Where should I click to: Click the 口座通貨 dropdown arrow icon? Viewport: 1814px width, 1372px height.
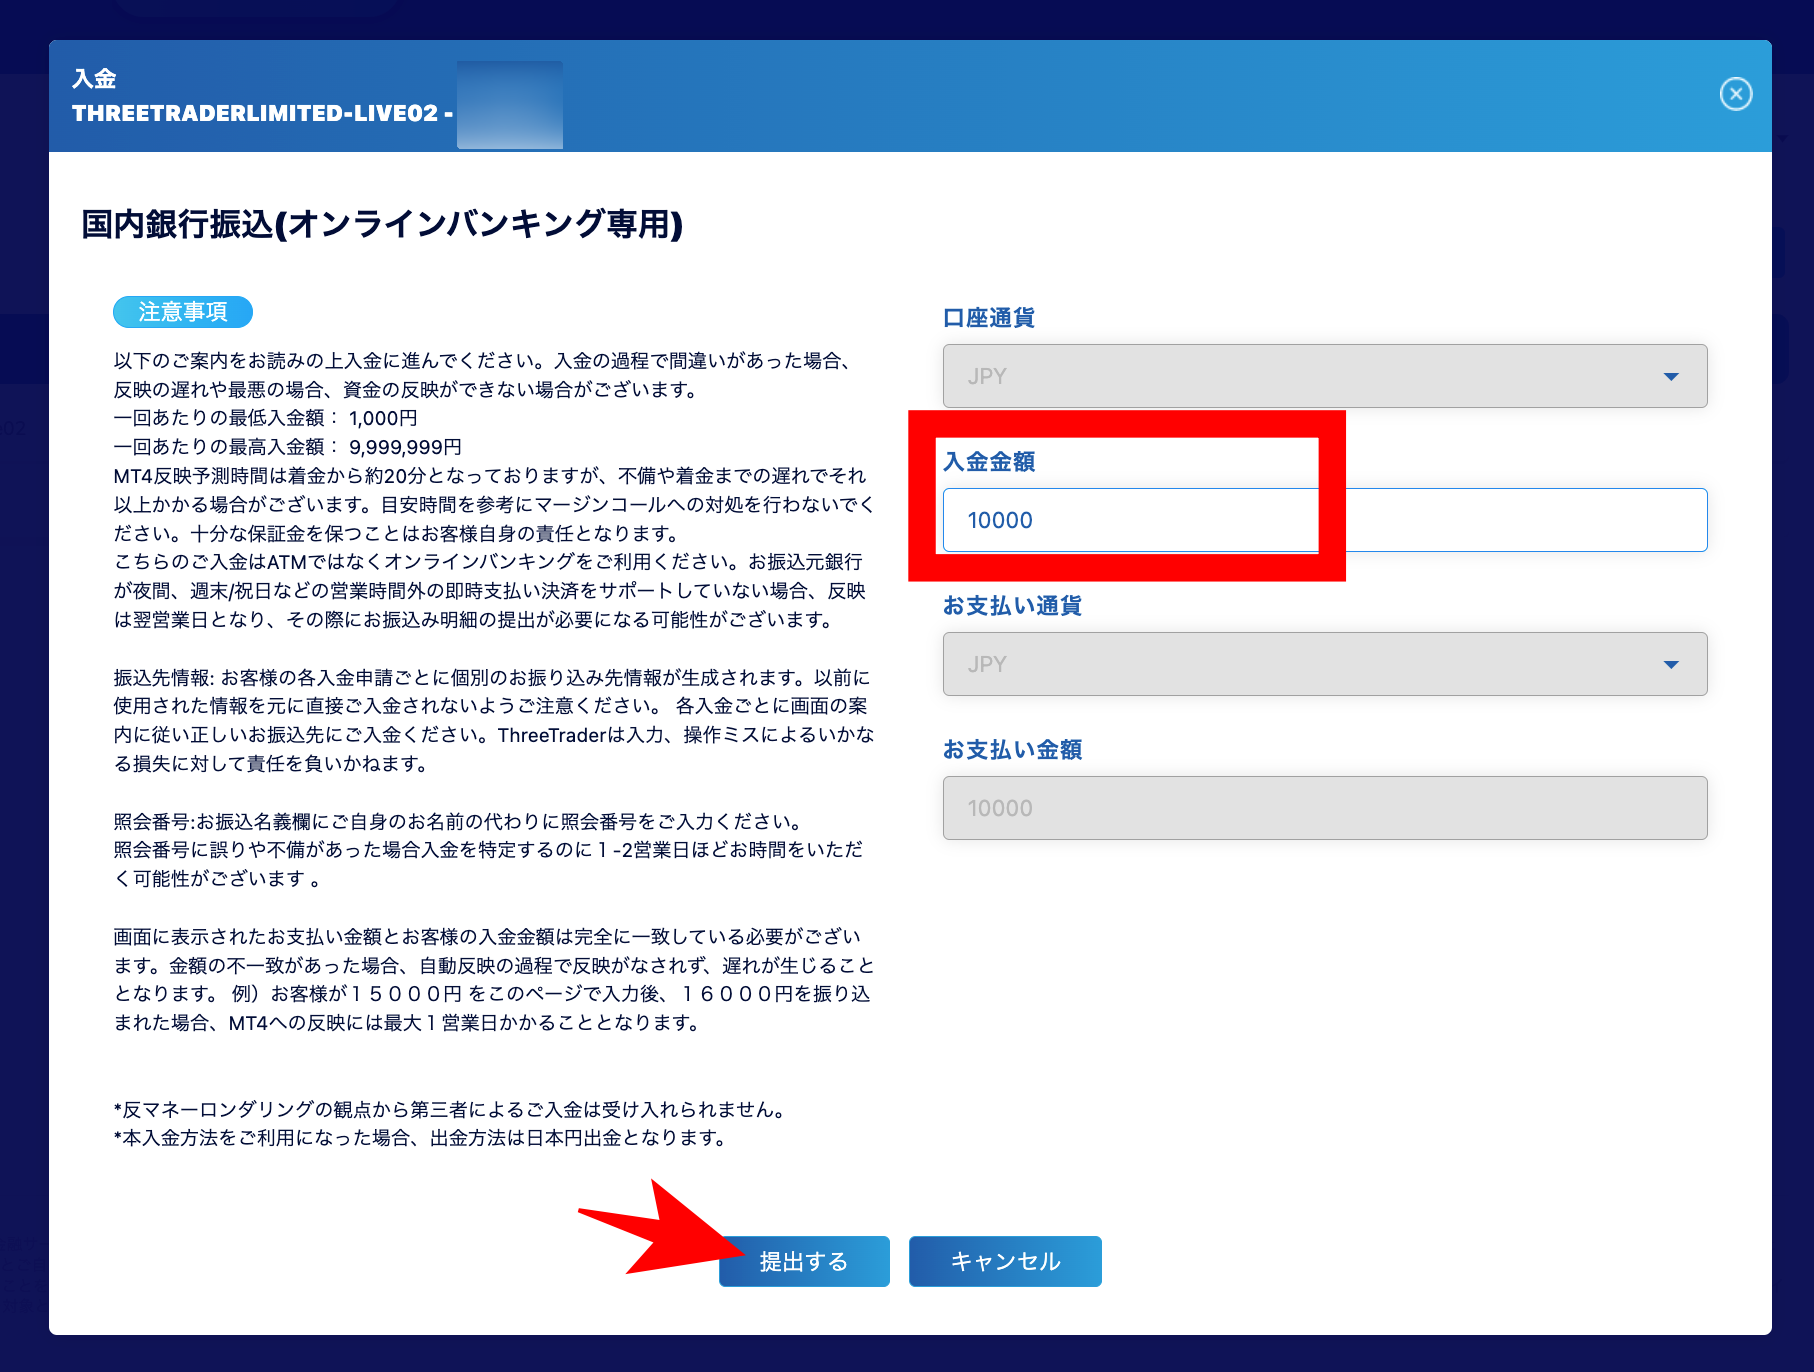tap(1673, 376)
